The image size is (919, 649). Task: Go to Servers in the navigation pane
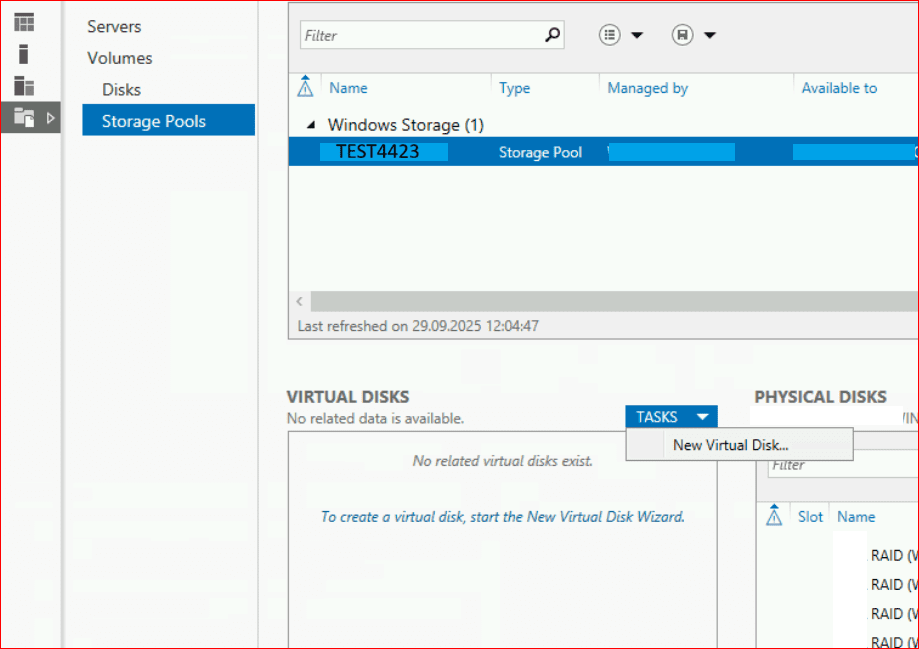tap(114, 27)
